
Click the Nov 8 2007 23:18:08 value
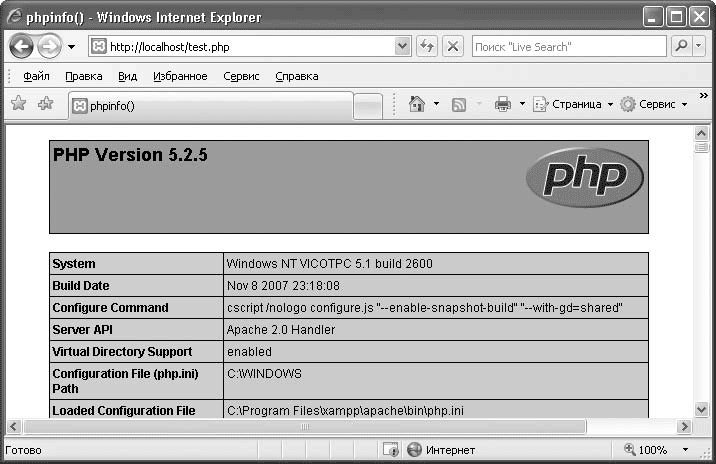(x=283, y=285)
